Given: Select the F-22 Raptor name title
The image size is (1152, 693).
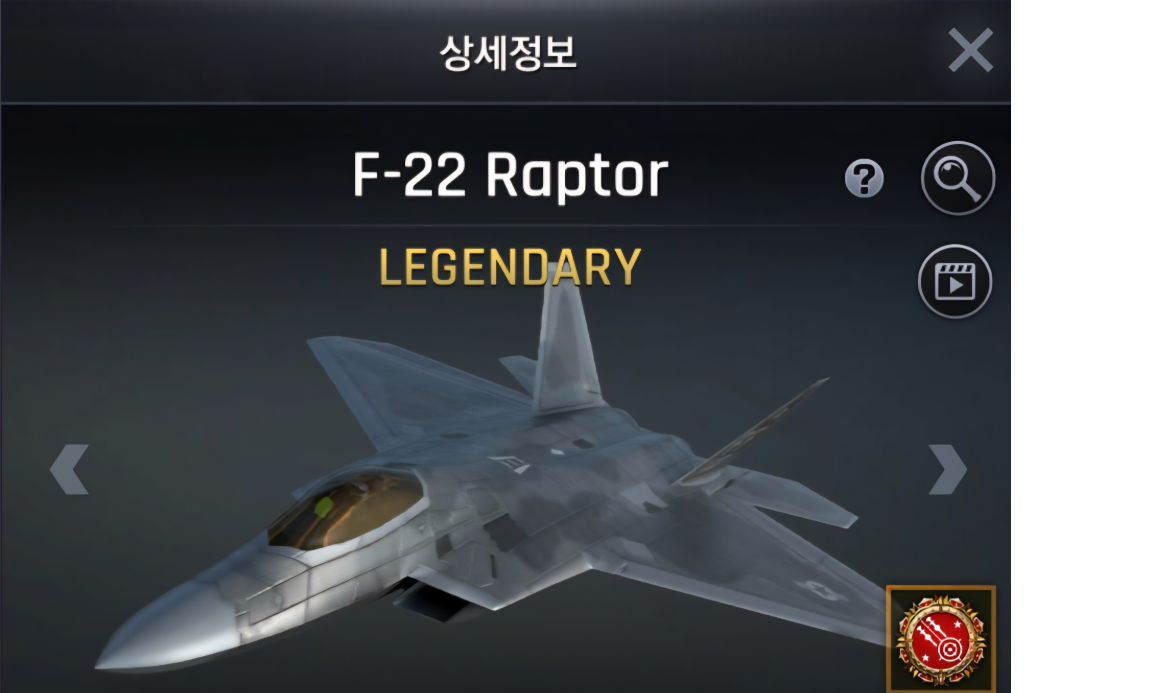Looking at the screenshot, I should pos(510,176).
